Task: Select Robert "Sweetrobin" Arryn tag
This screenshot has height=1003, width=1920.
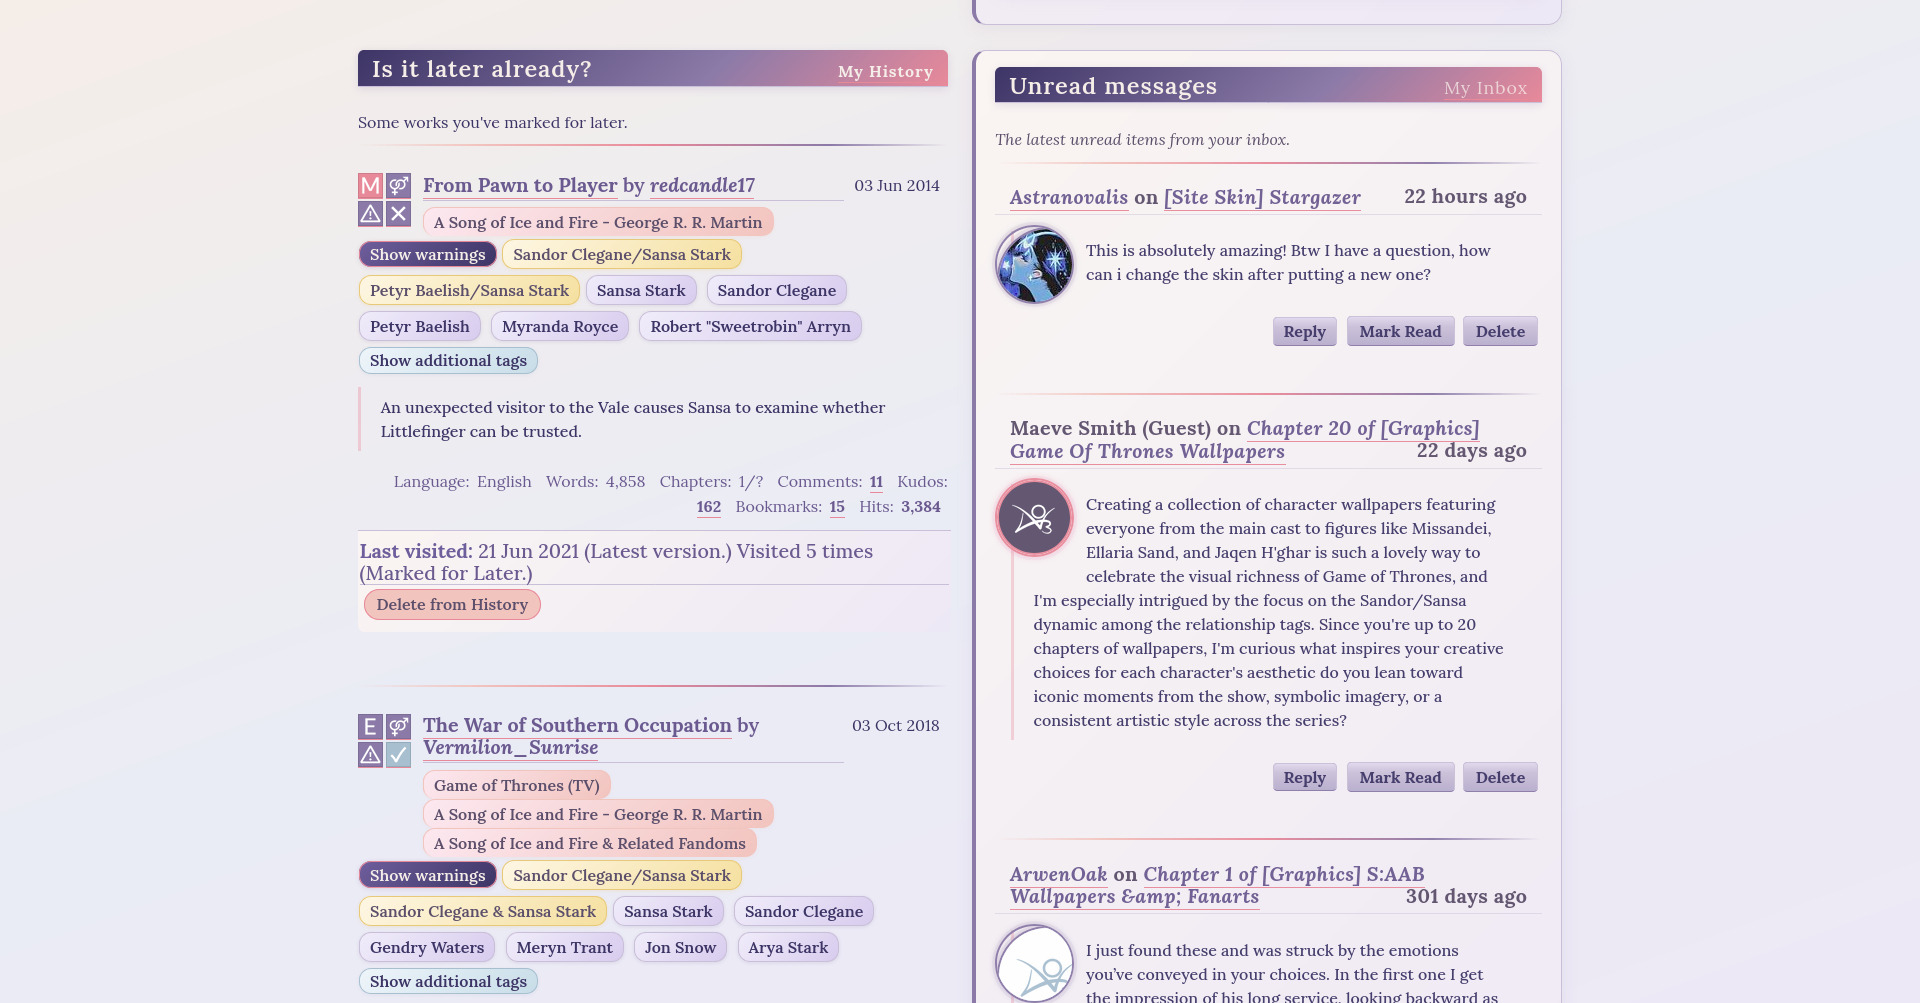Action: [750, 326]
